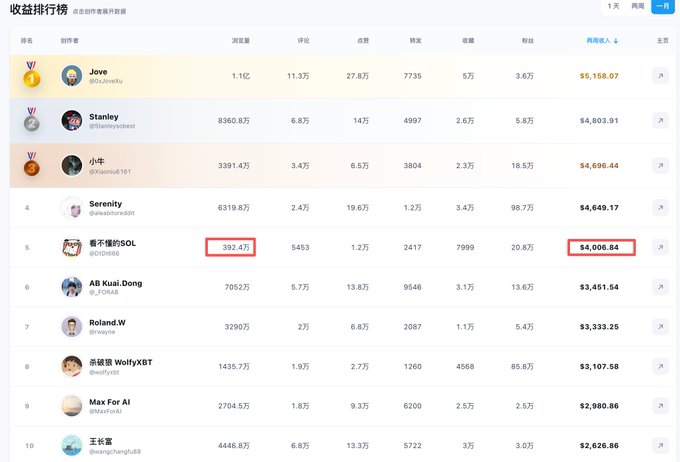Click the @Stanleysobest handle
Screen dimensions: 680x462
(112, 126)
